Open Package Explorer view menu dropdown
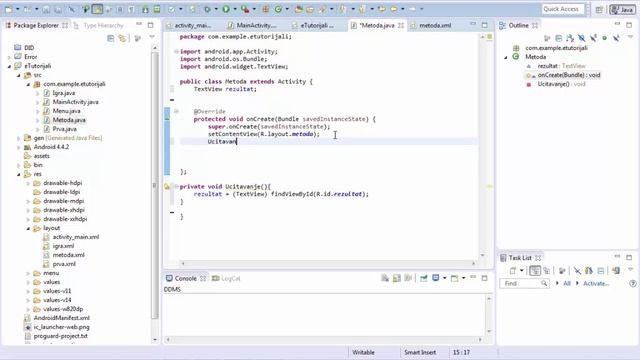The image size is (640, 360). [x=152, y=38]
